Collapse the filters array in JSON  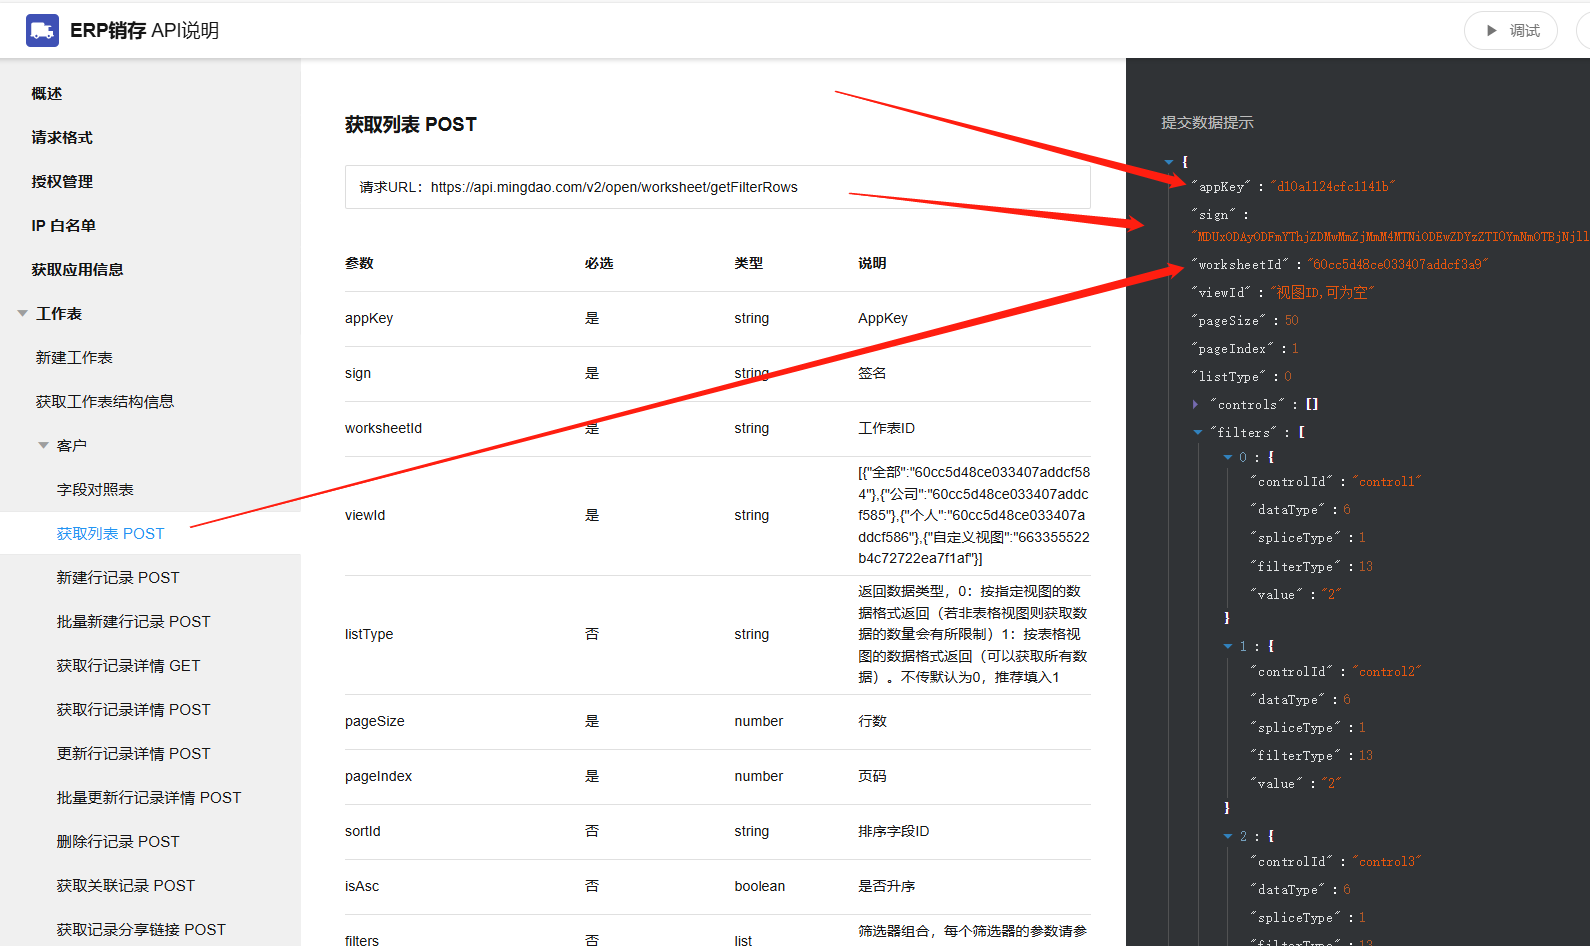(1198, 433)
